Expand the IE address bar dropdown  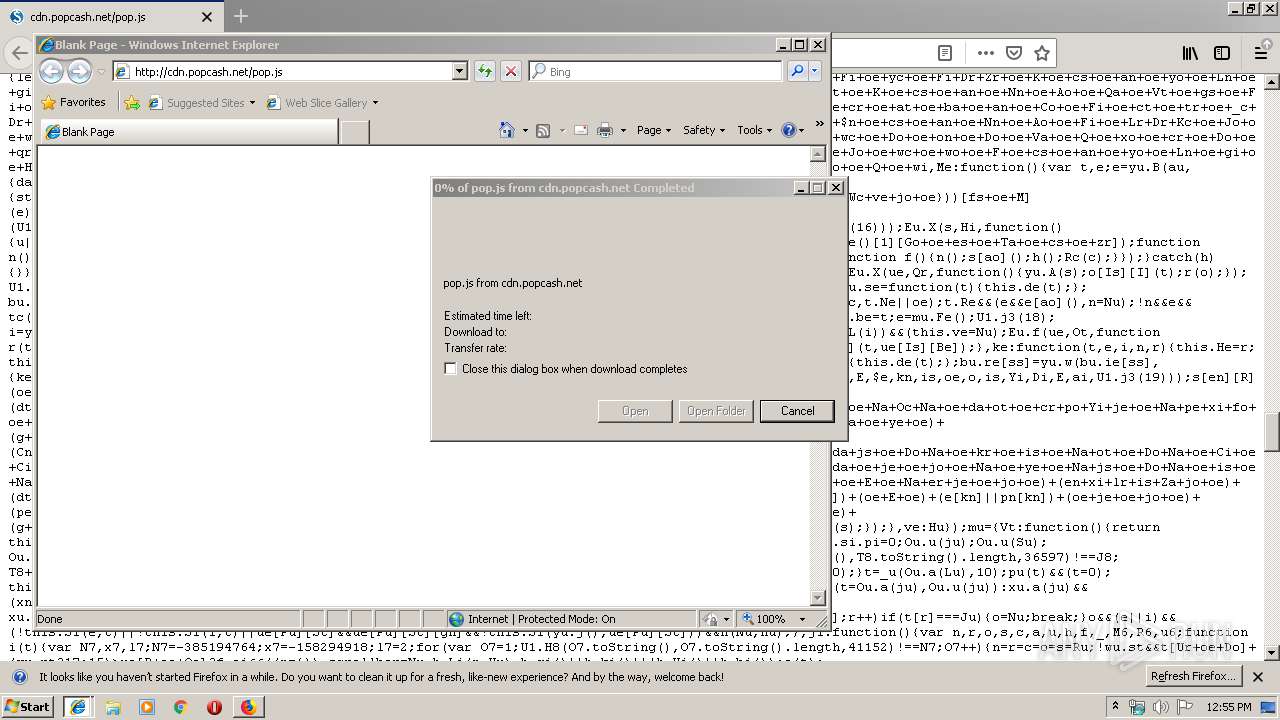click(x=460, y=71)
